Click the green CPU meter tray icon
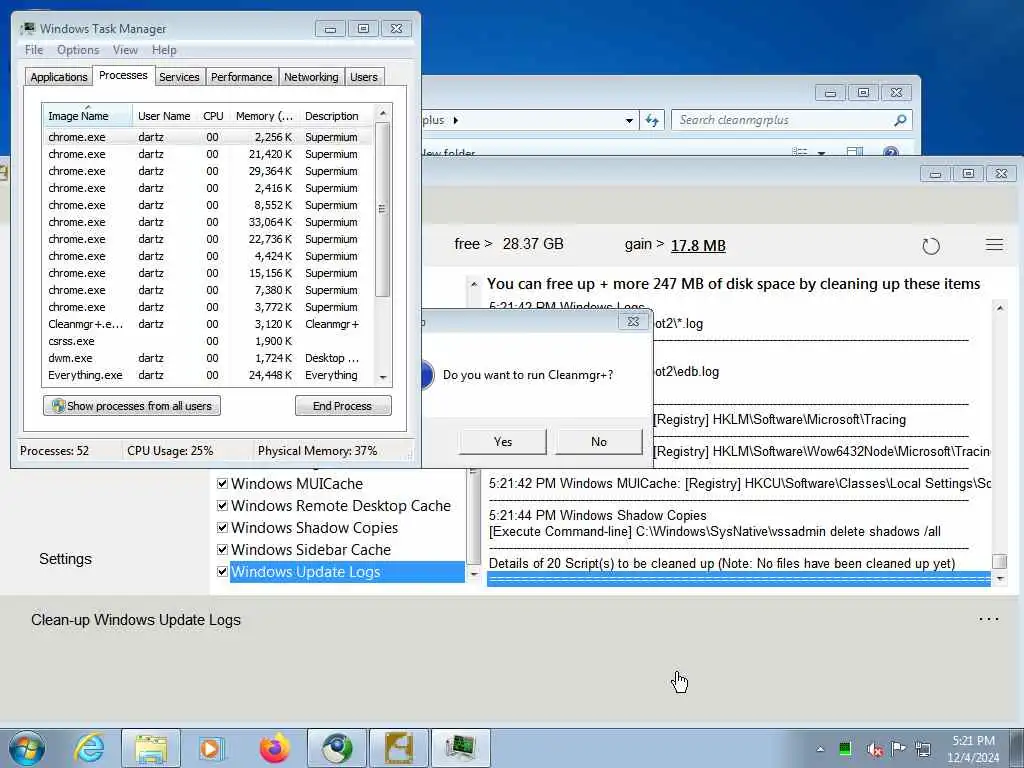 click(844, 748)
